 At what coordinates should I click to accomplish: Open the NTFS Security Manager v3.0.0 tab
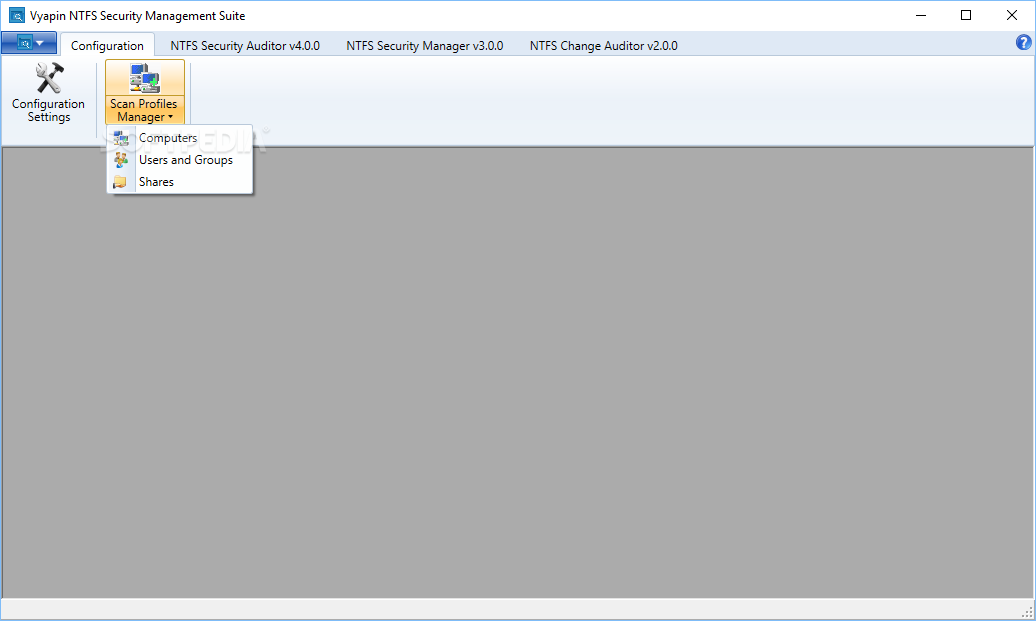coord(425,46)
